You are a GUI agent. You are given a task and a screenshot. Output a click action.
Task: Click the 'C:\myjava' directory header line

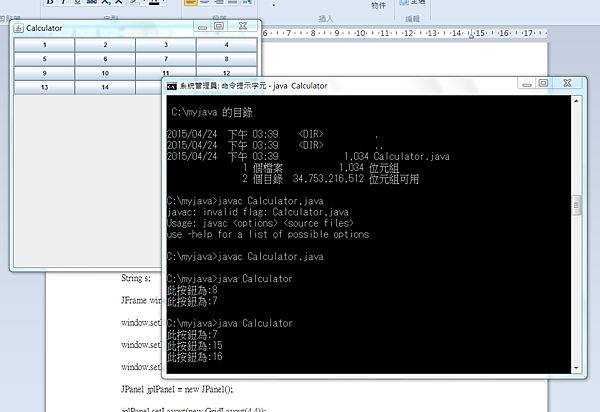(x=212, y=112)
